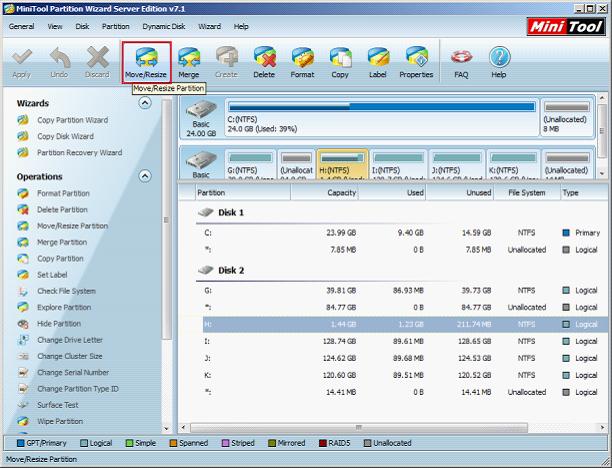Sort by the Unused column header
The image size is (612, 468).
[x=460, y=193]
